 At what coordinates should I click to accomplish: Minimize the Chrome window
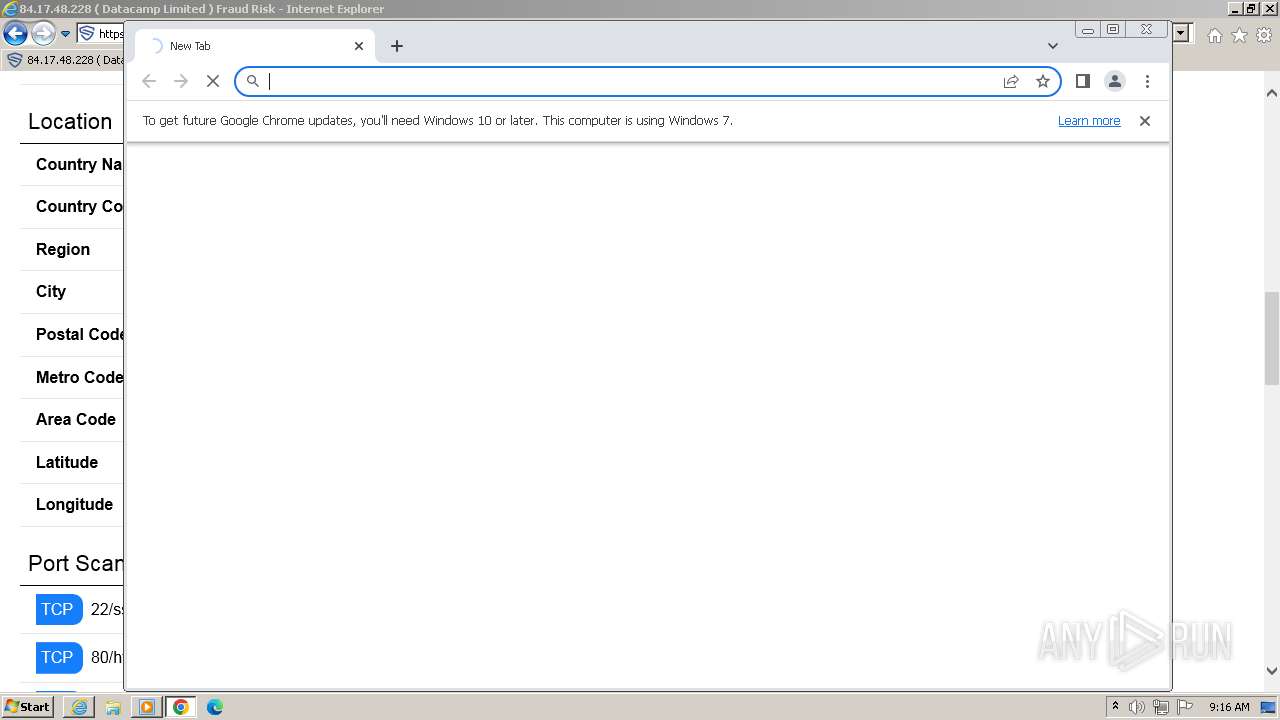pos(1088,30)
